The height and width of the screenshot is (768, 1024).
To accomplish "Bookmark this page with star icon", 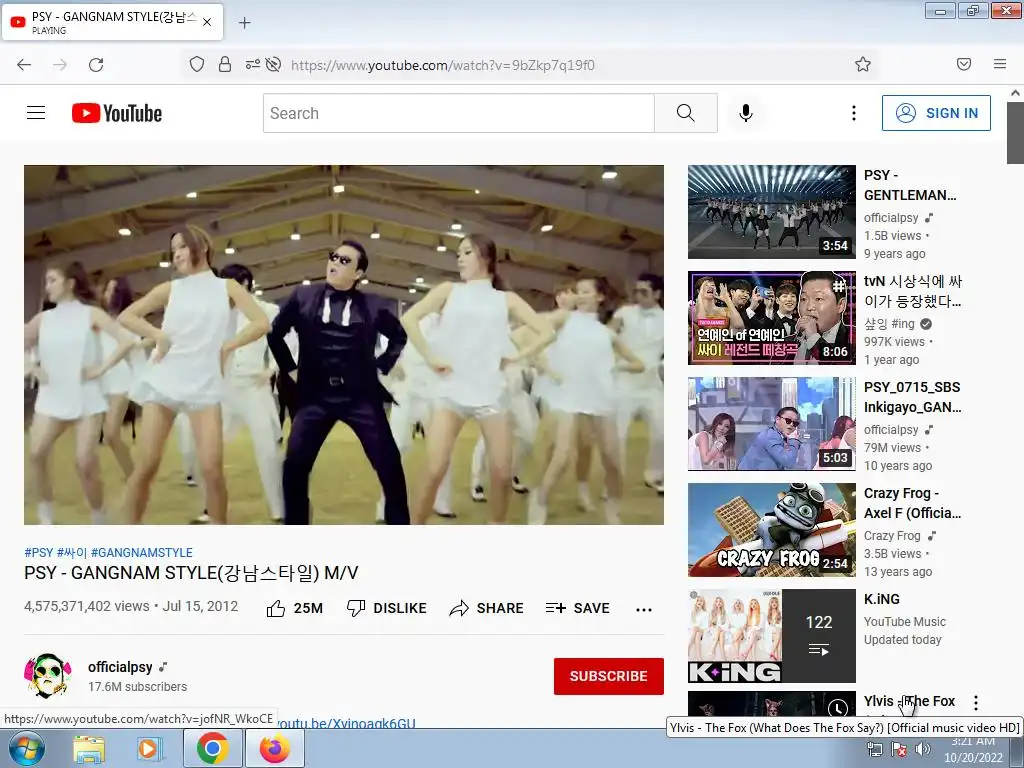I will click(x=863, y=64).
